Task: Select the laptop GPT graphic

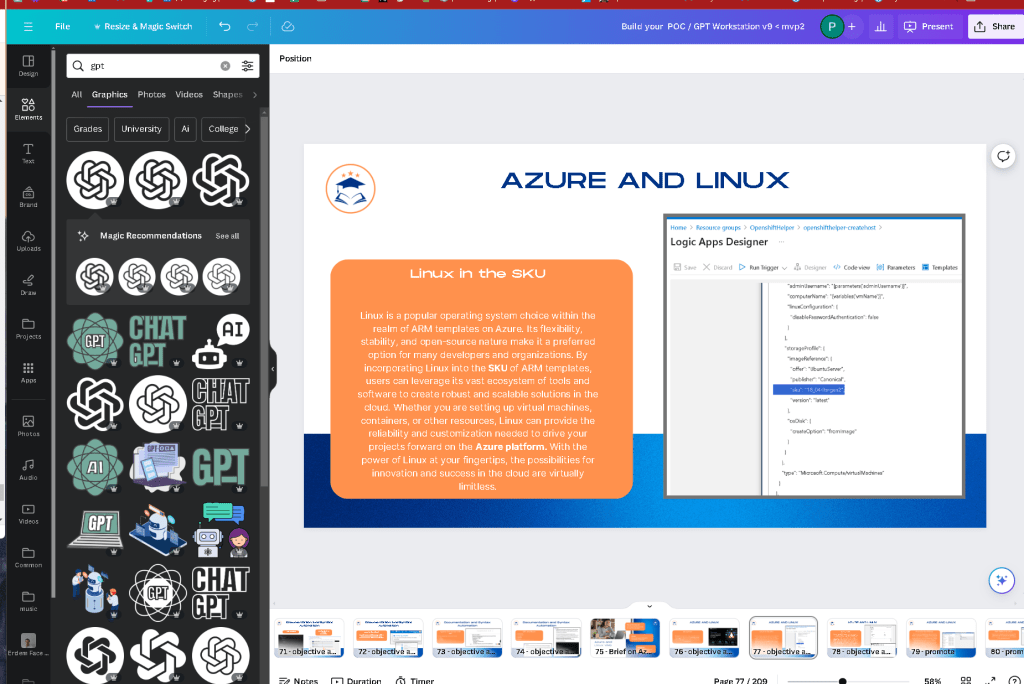Action: point(96,530)
